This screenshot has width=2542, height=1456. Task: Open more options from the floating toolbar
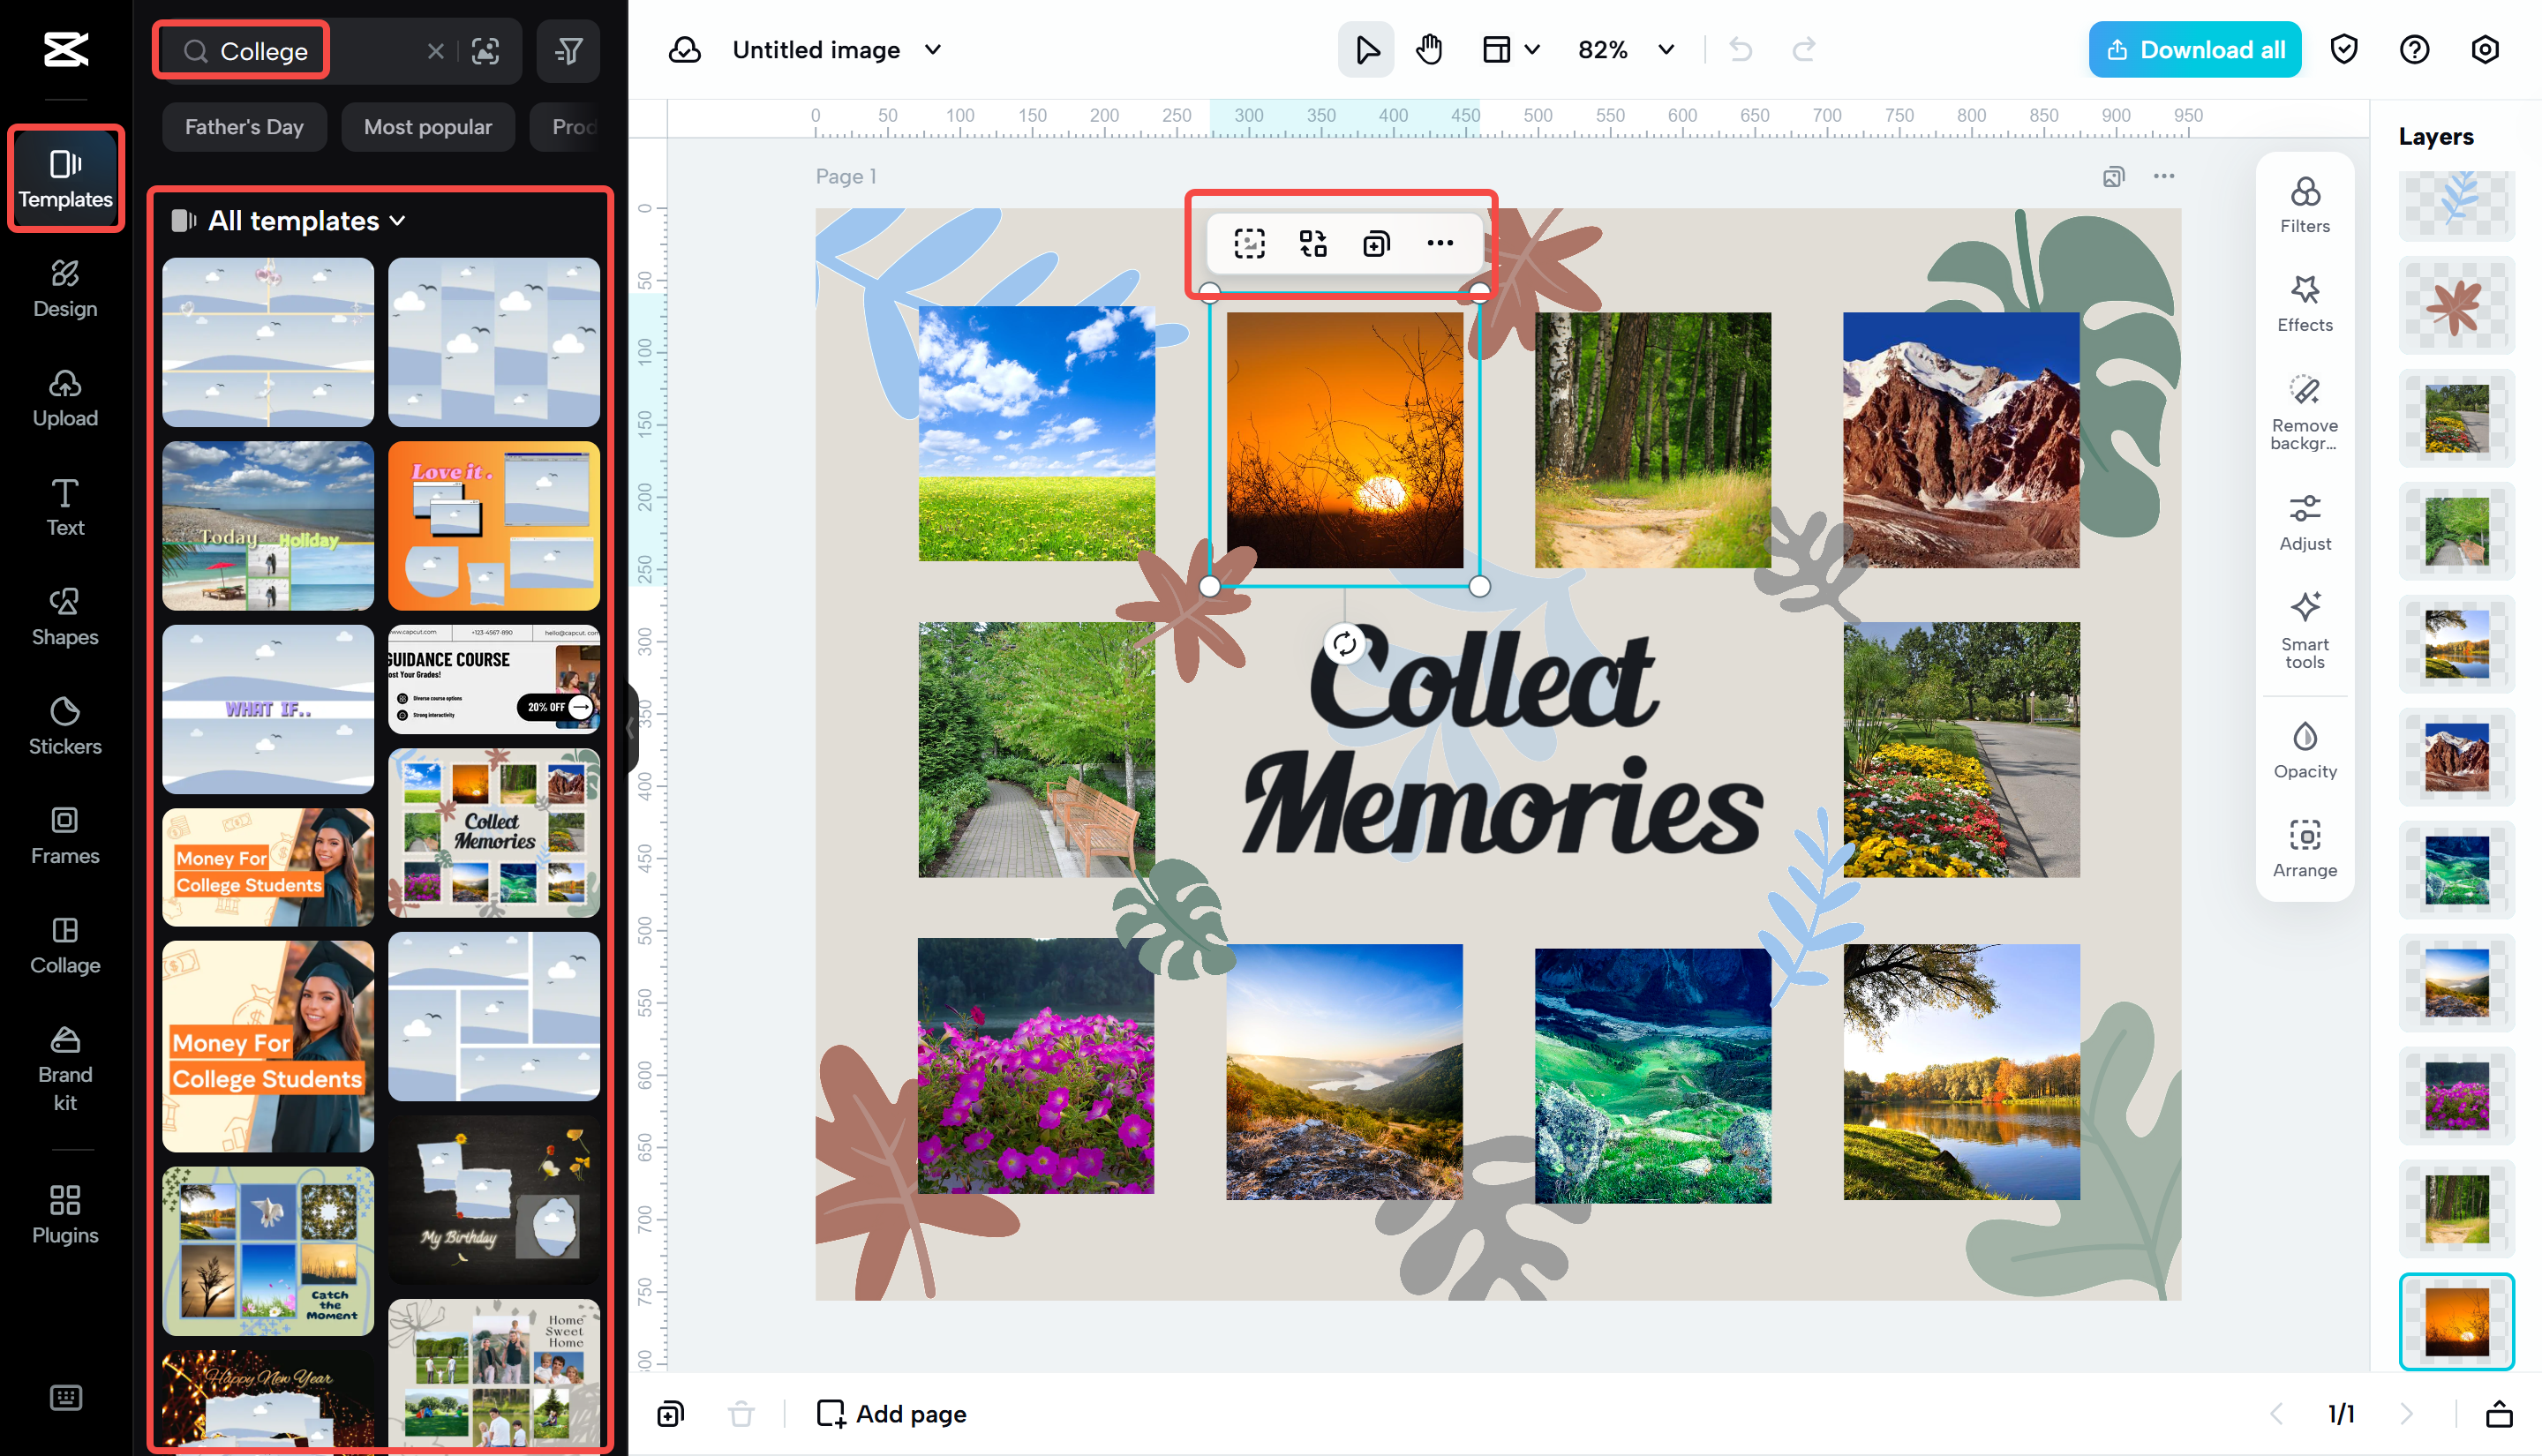coord(1441,243)
